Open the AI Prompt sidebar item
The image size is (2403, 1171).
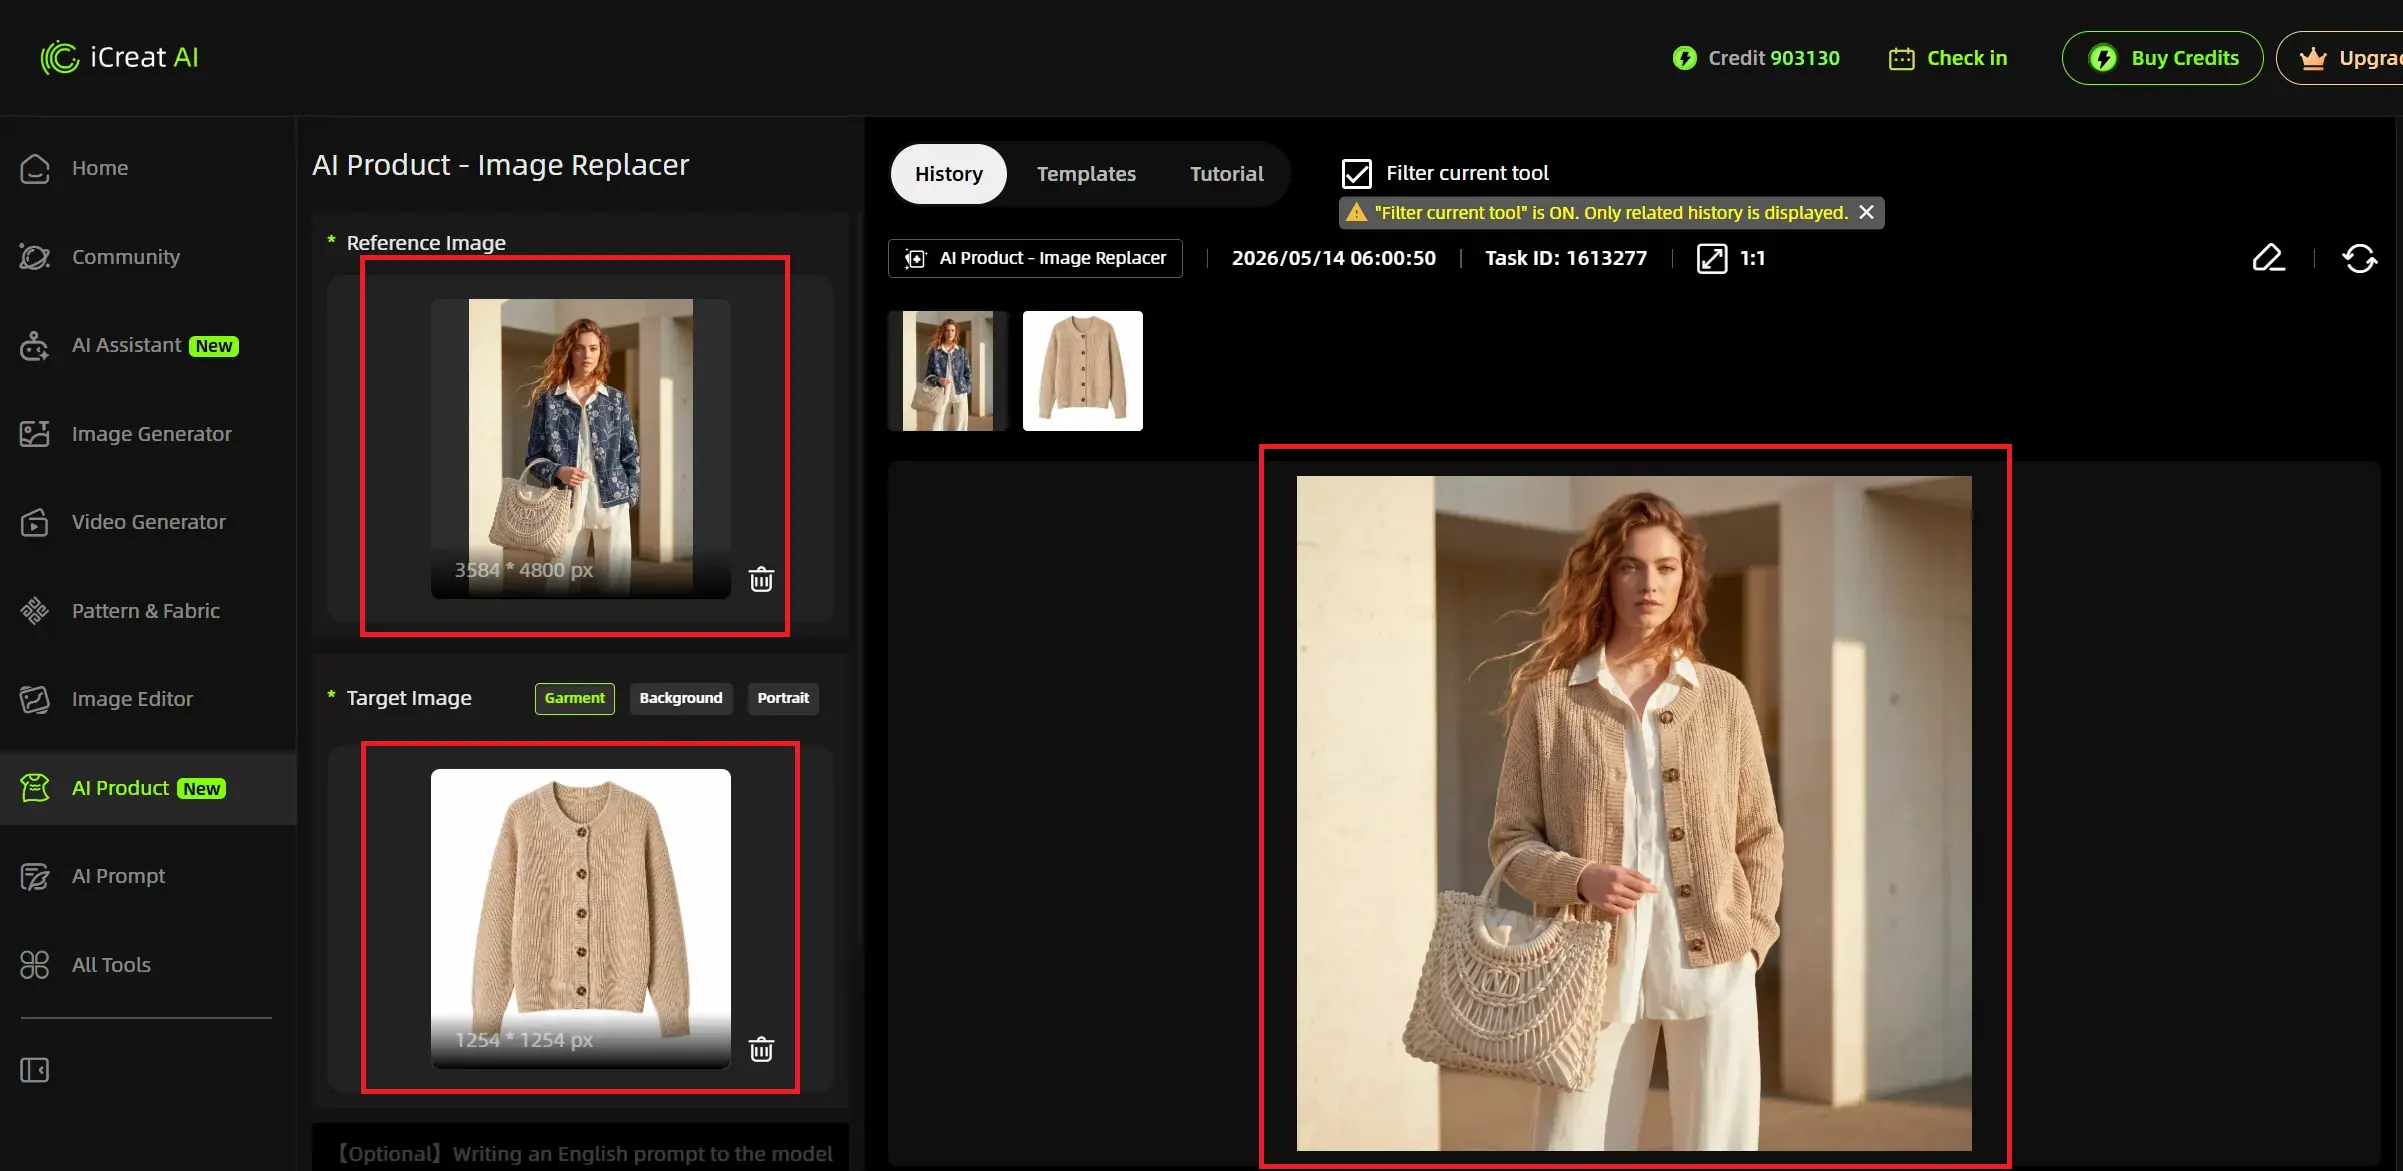(148, 876)
